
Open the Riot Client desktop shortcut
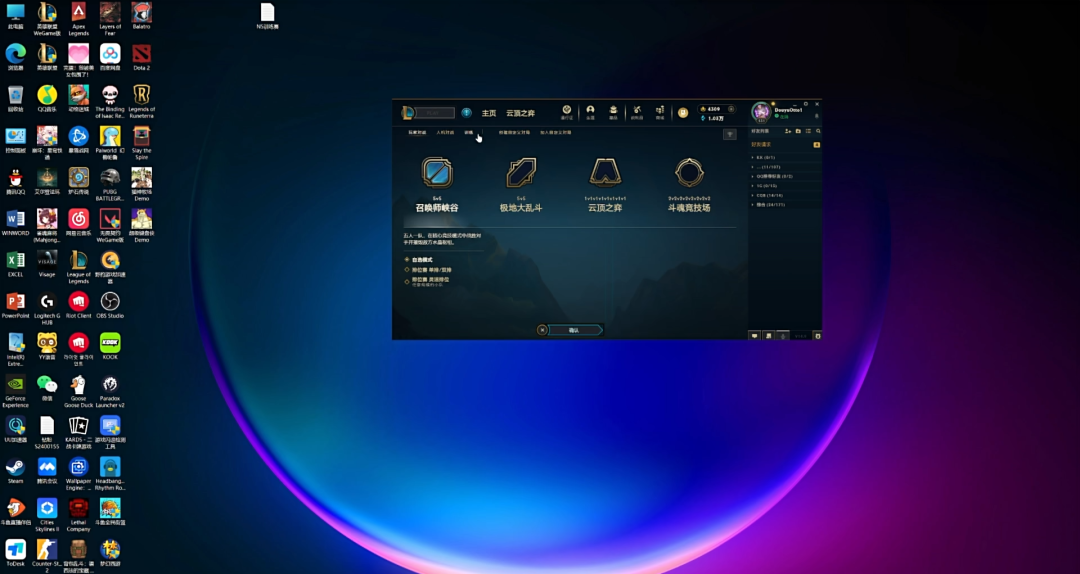[79, 305]
